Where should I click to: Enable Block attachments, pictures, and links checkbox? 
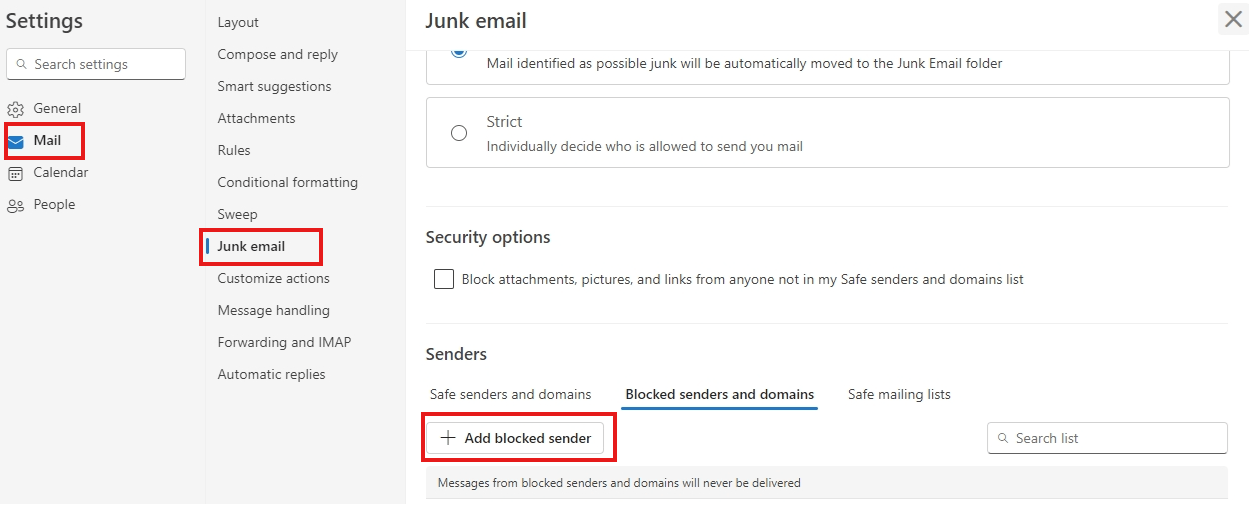tap(444, 279)
